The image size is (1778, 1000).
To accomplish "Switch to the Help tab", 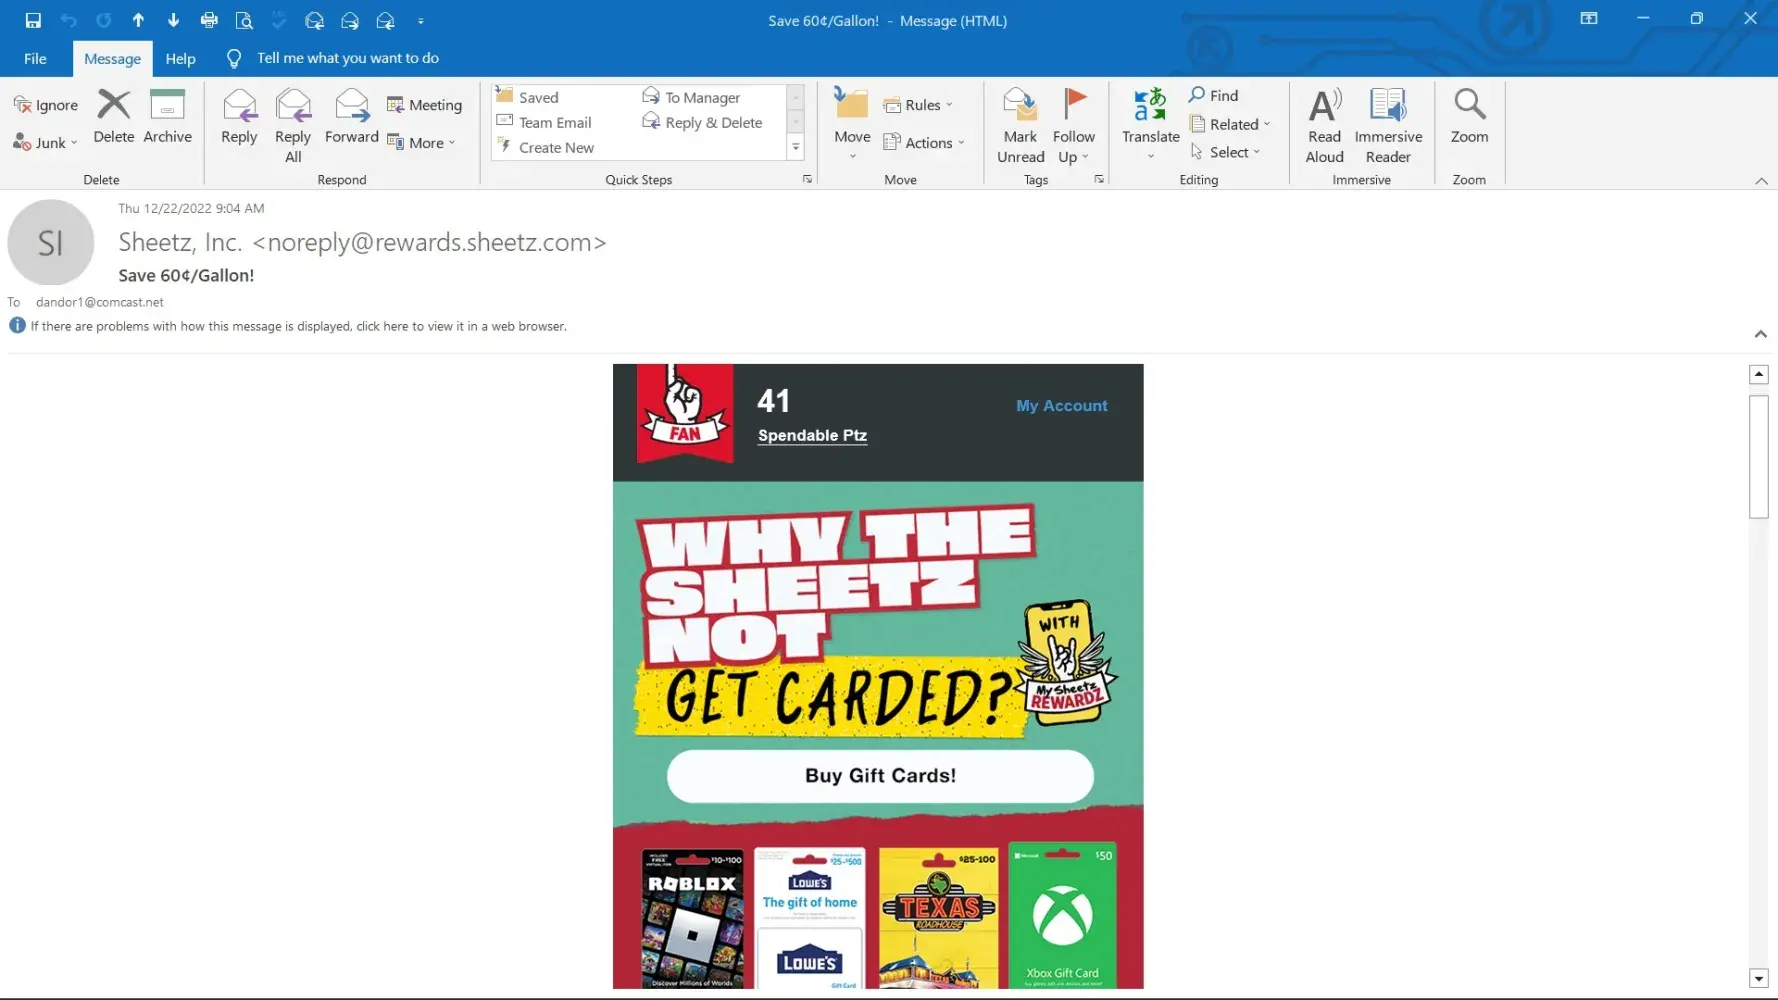I will tap(180, 59).
